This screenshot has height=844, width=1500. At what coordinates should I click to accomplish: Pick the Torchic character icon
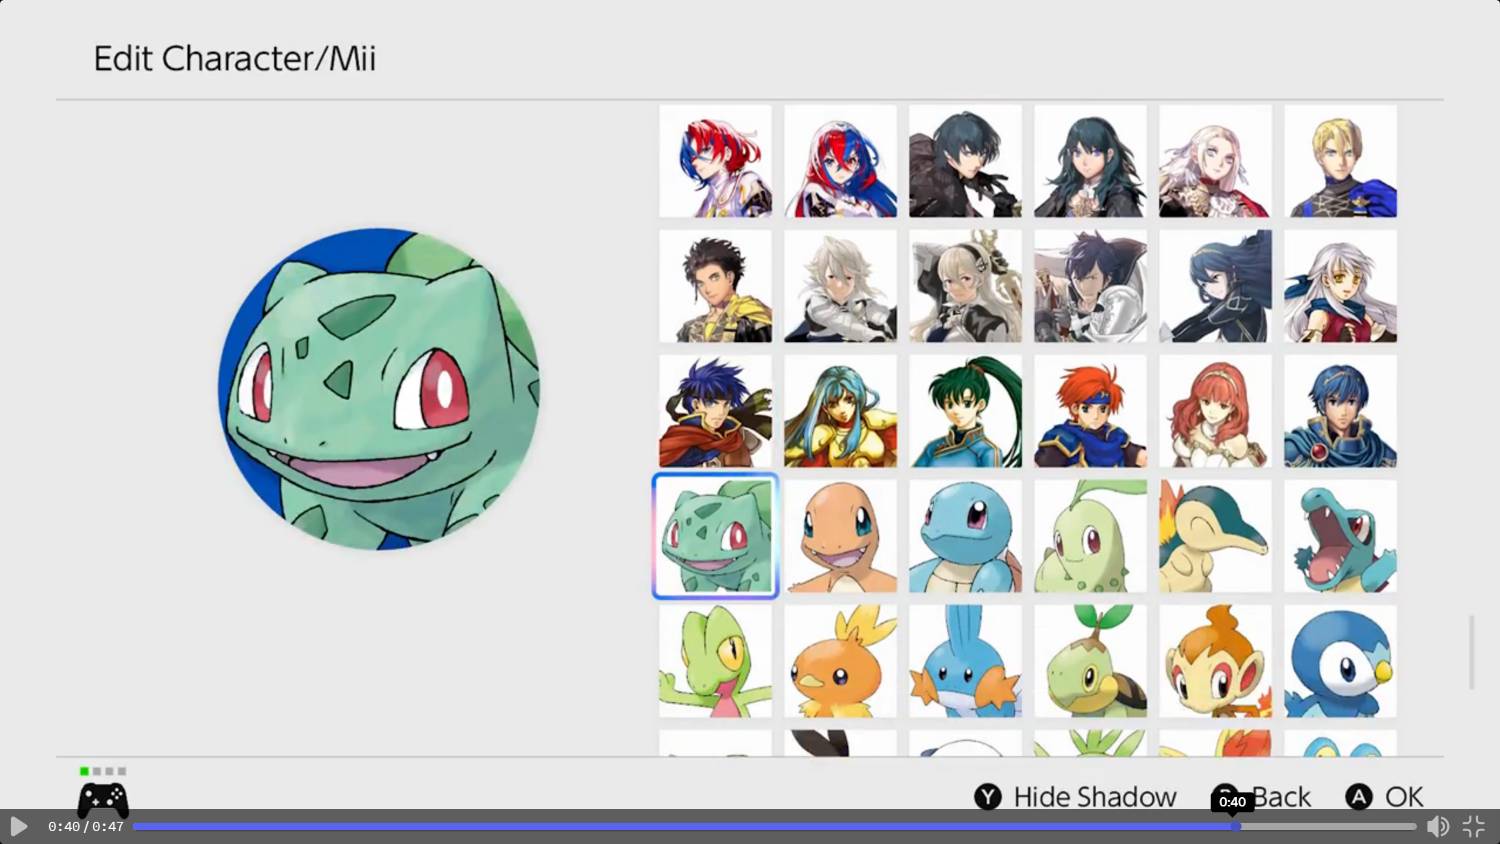click(840, 661)
